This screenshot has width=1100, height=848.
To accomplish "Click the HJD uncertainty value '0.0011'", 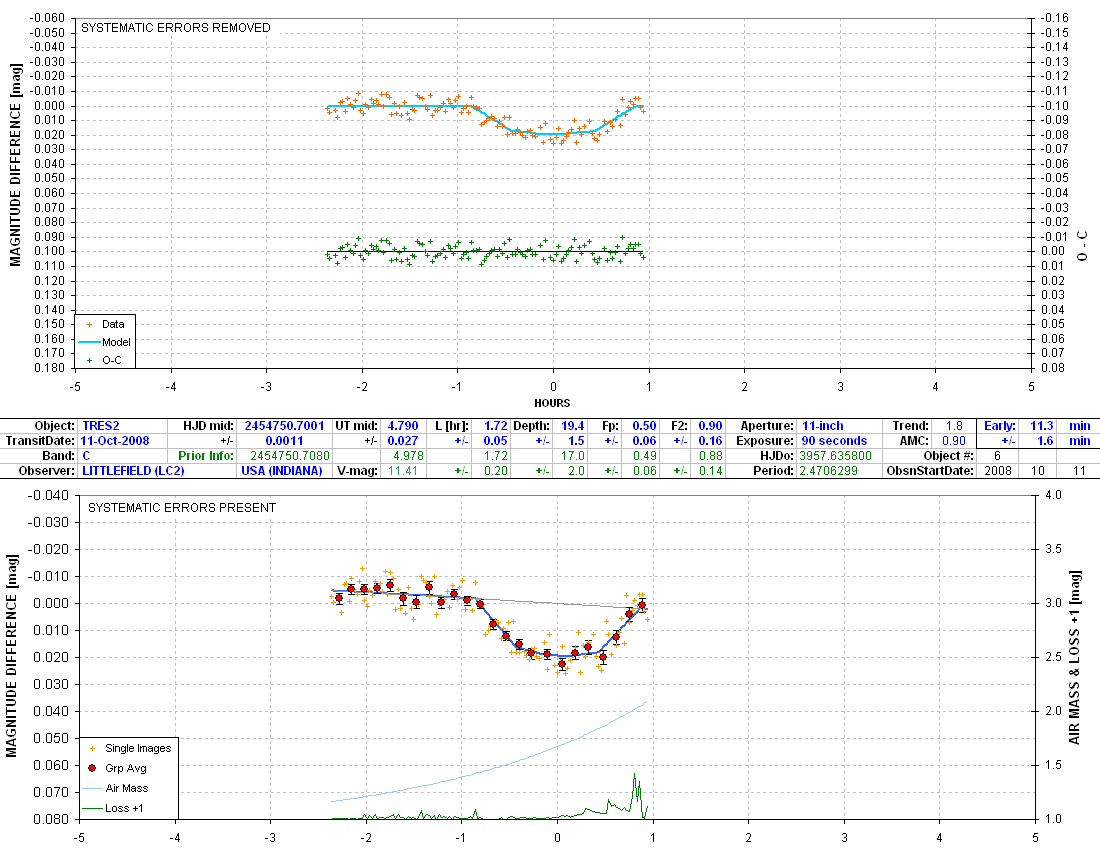I will tap(284, 440).
